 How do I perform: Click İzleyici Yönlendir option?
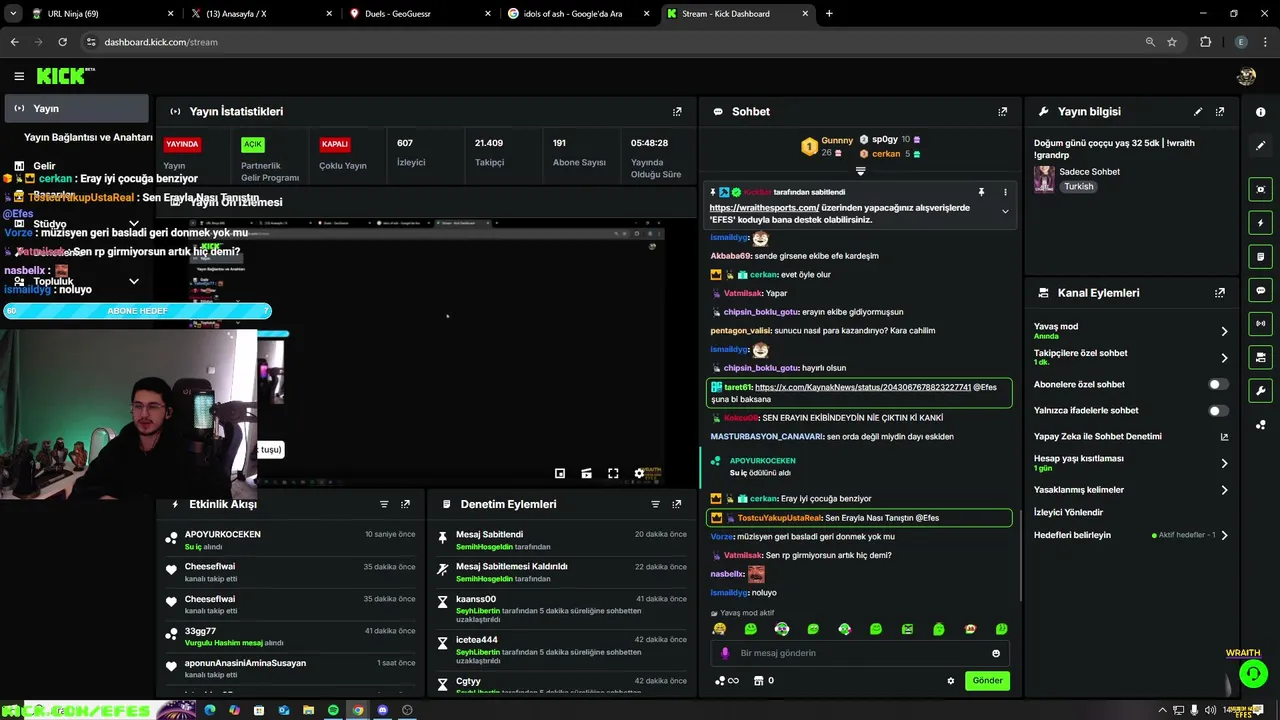coord(1068,512)
